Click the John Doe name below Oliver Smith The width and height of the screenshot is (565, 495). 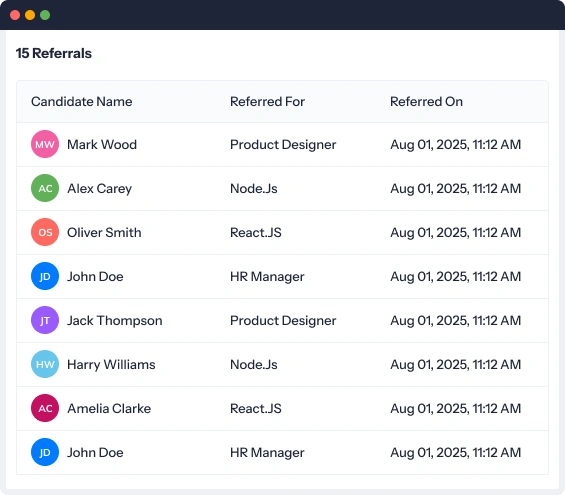[x=95, y=276]
